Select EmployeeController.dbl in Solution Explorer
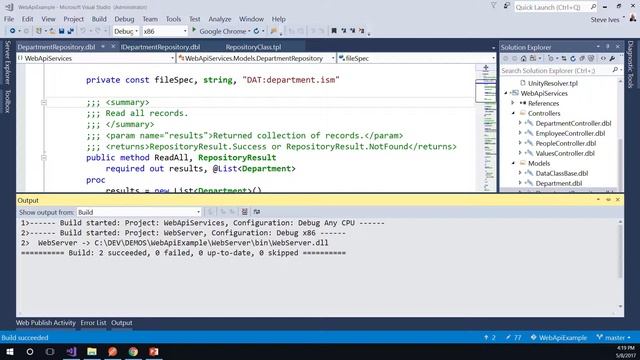This screenshot has height=360, width=640. (x=570, y=133)
